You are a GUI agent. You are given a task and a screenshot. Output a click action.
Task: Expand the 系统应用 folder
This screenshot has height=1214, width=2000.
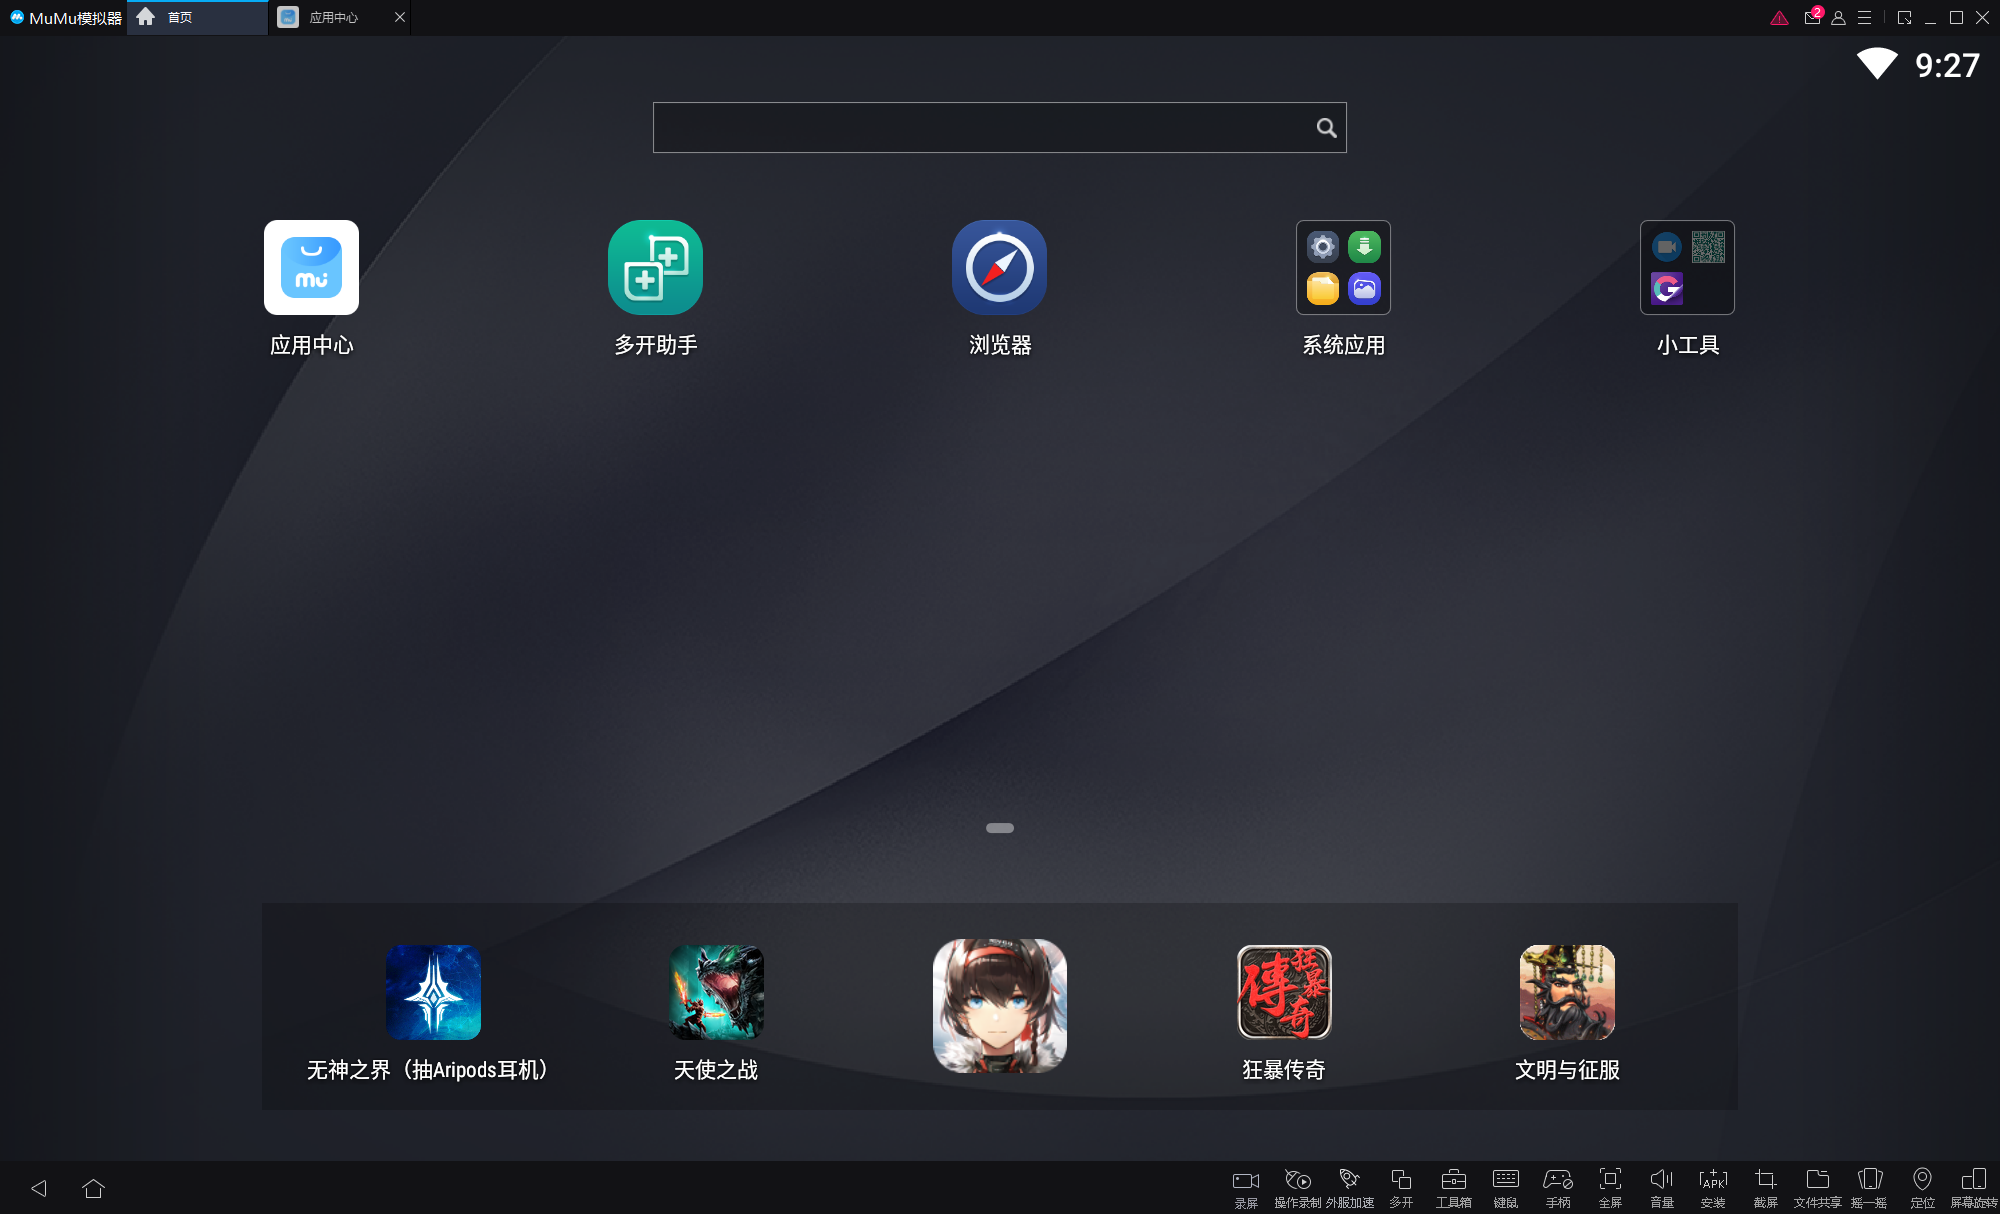pos(1343,268)
